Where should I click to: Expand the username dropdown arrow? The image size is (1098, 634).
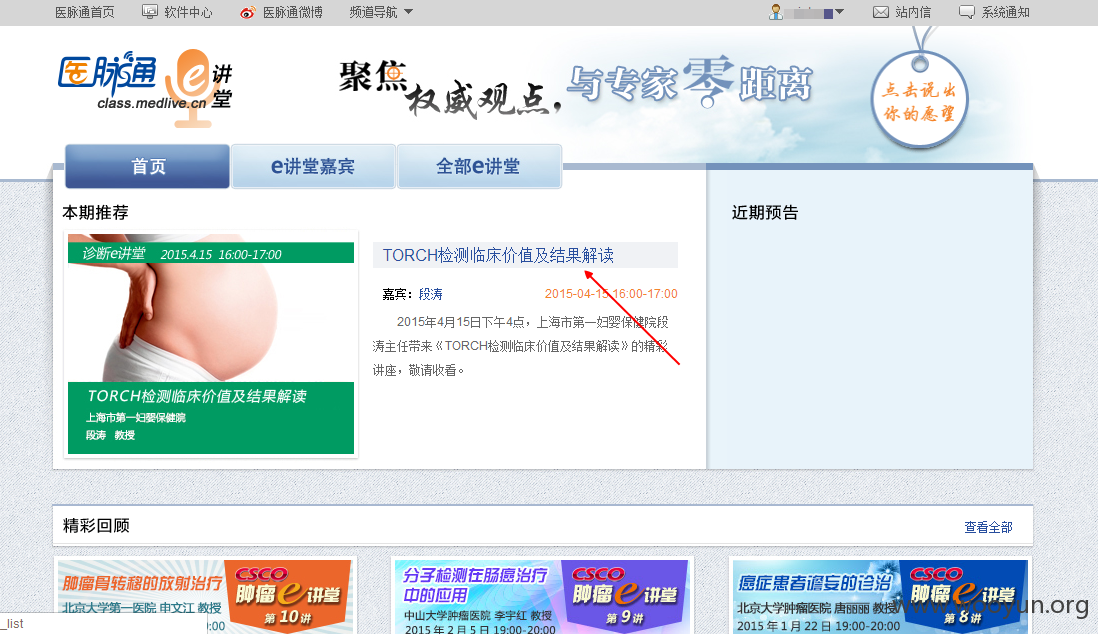(840, 12)
